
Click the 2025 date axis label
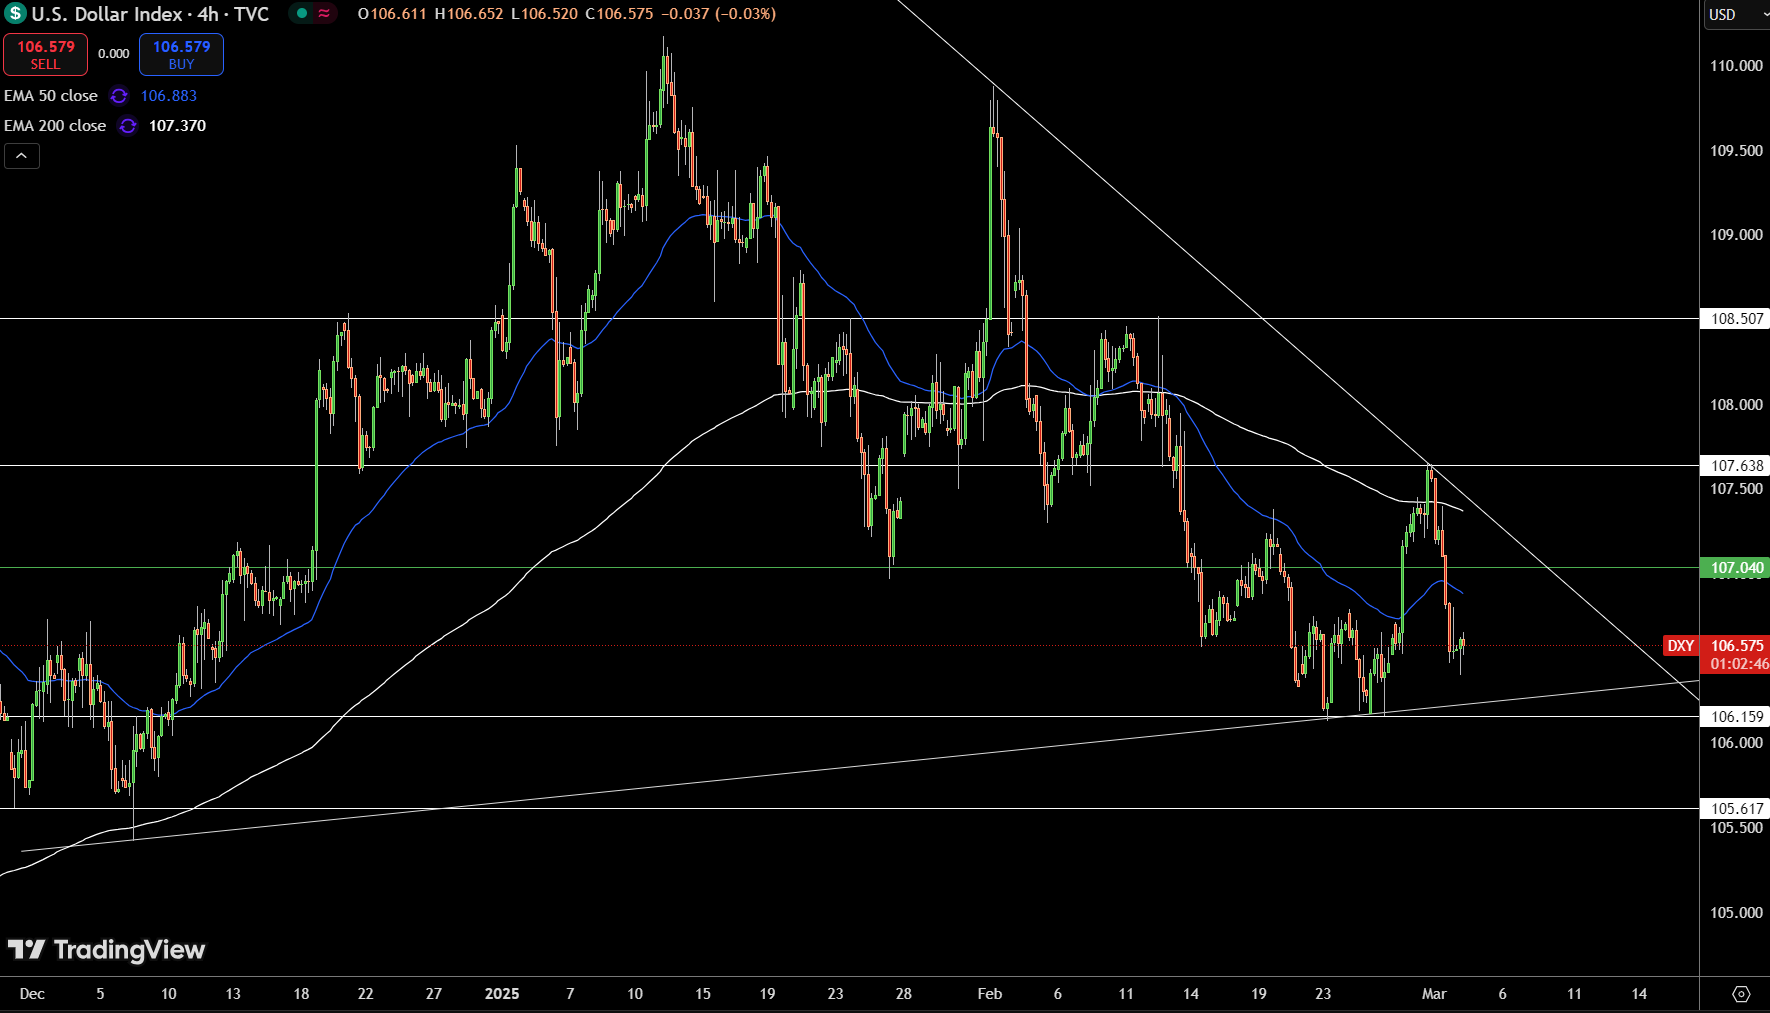pos(502,994)
